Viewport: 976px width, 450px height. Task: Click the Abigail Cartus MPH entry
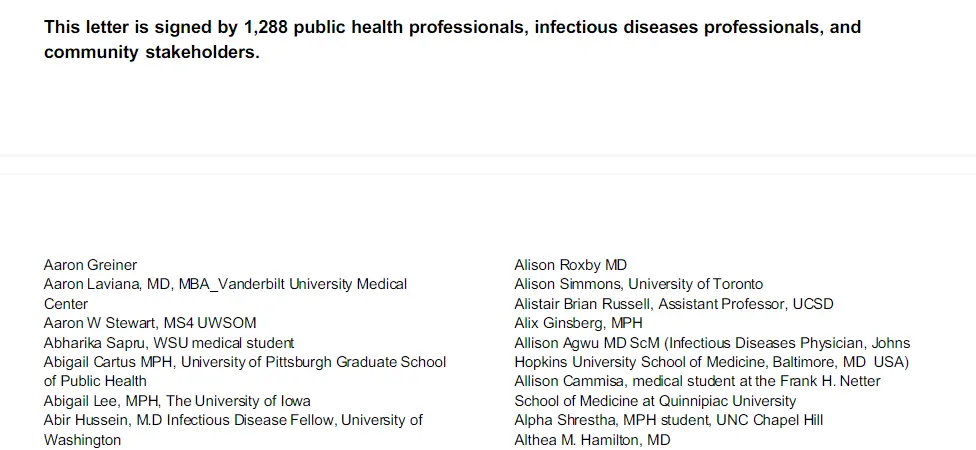tap(245, 362)
